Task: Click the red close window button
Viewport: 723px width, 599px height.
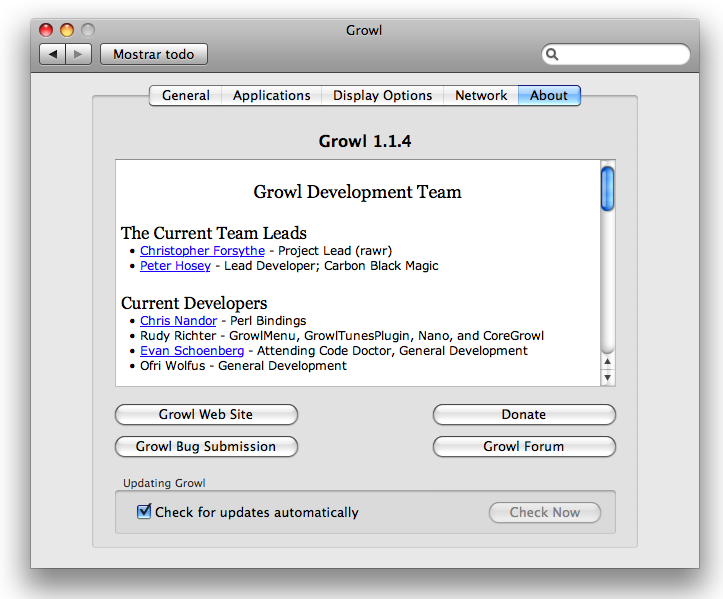Action: [x=46, y=30]
